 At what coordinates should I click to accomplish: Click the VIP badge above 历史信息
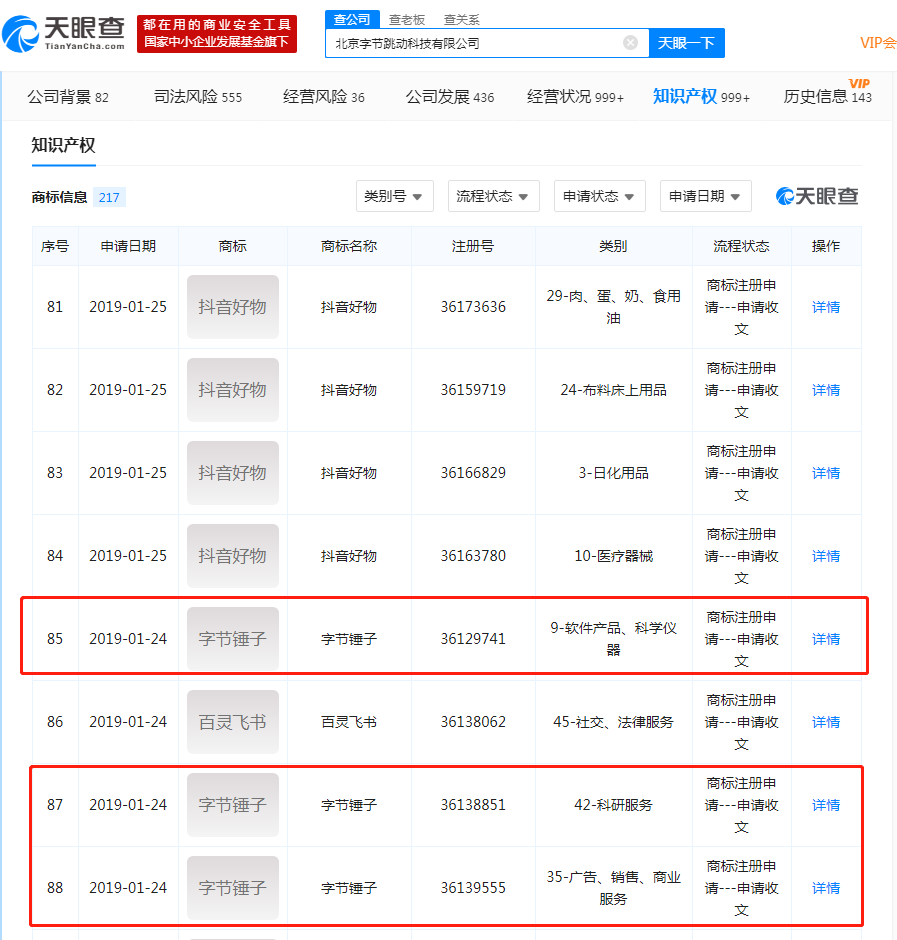pos(857,83)
